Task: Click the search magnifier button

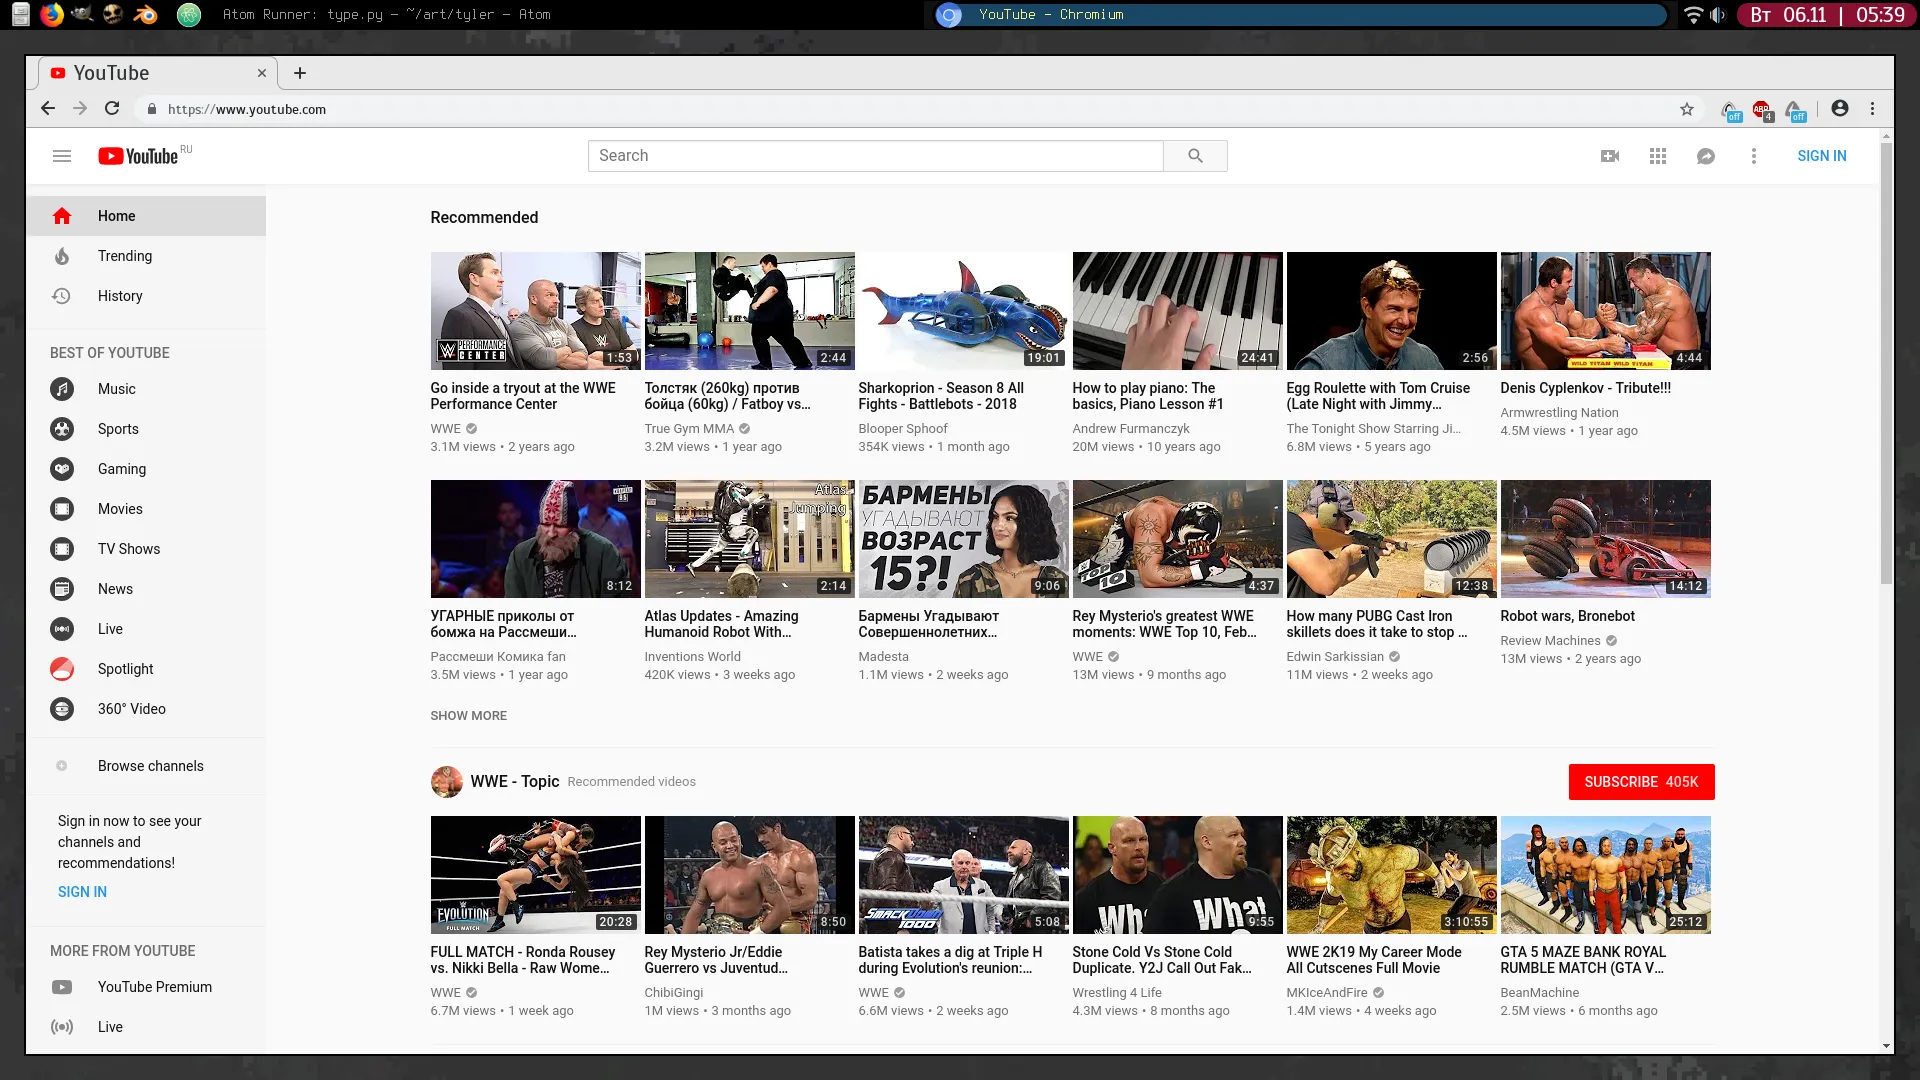Action: pos(1195,156)
